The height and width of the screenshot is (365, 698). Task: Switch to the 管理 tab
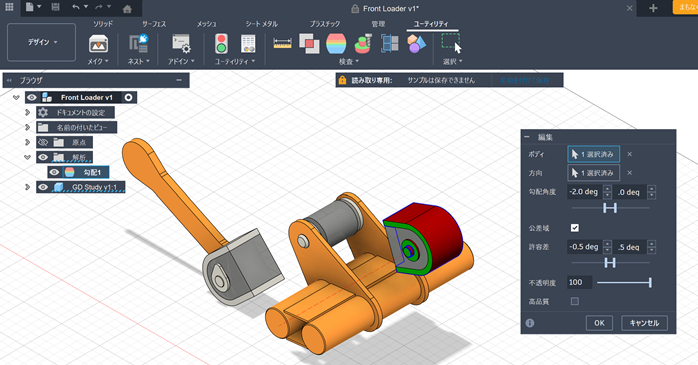tap(378, 24)
